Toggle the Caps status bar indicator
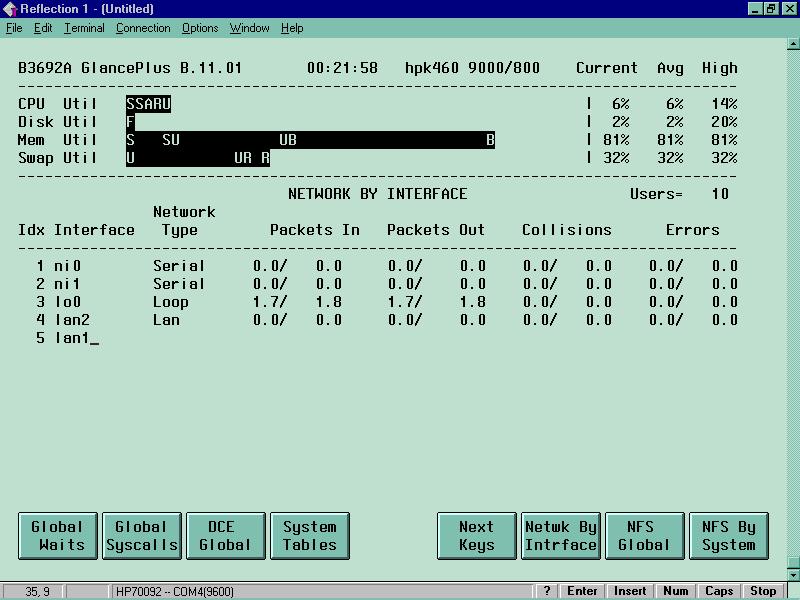Viewport: 800px width, 600px height. [x=719, y=591]
